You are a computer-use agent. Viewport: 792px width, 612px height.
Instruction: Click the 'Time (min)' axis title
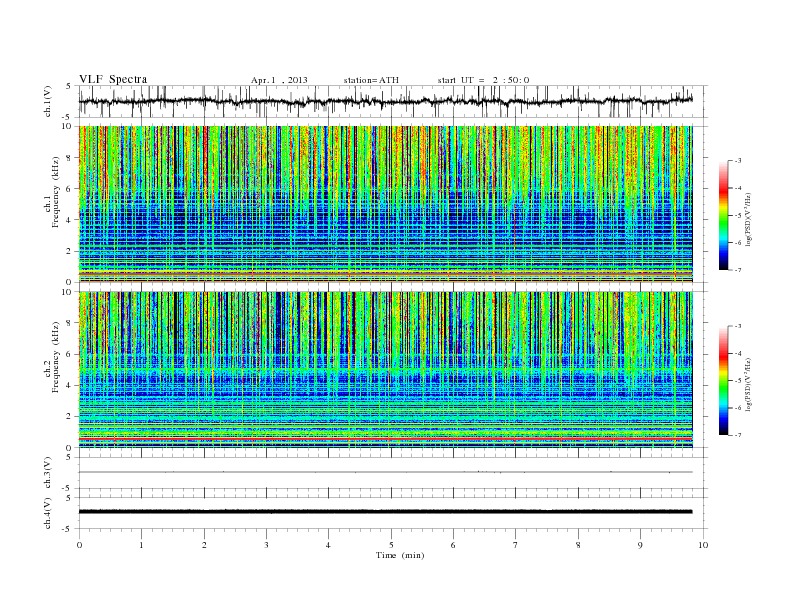click(x=400, y=555)
